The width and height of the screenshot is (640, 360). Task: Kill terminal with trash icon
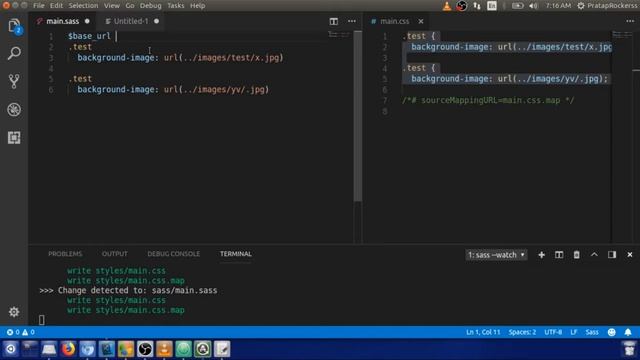click(x=576, y=255)
